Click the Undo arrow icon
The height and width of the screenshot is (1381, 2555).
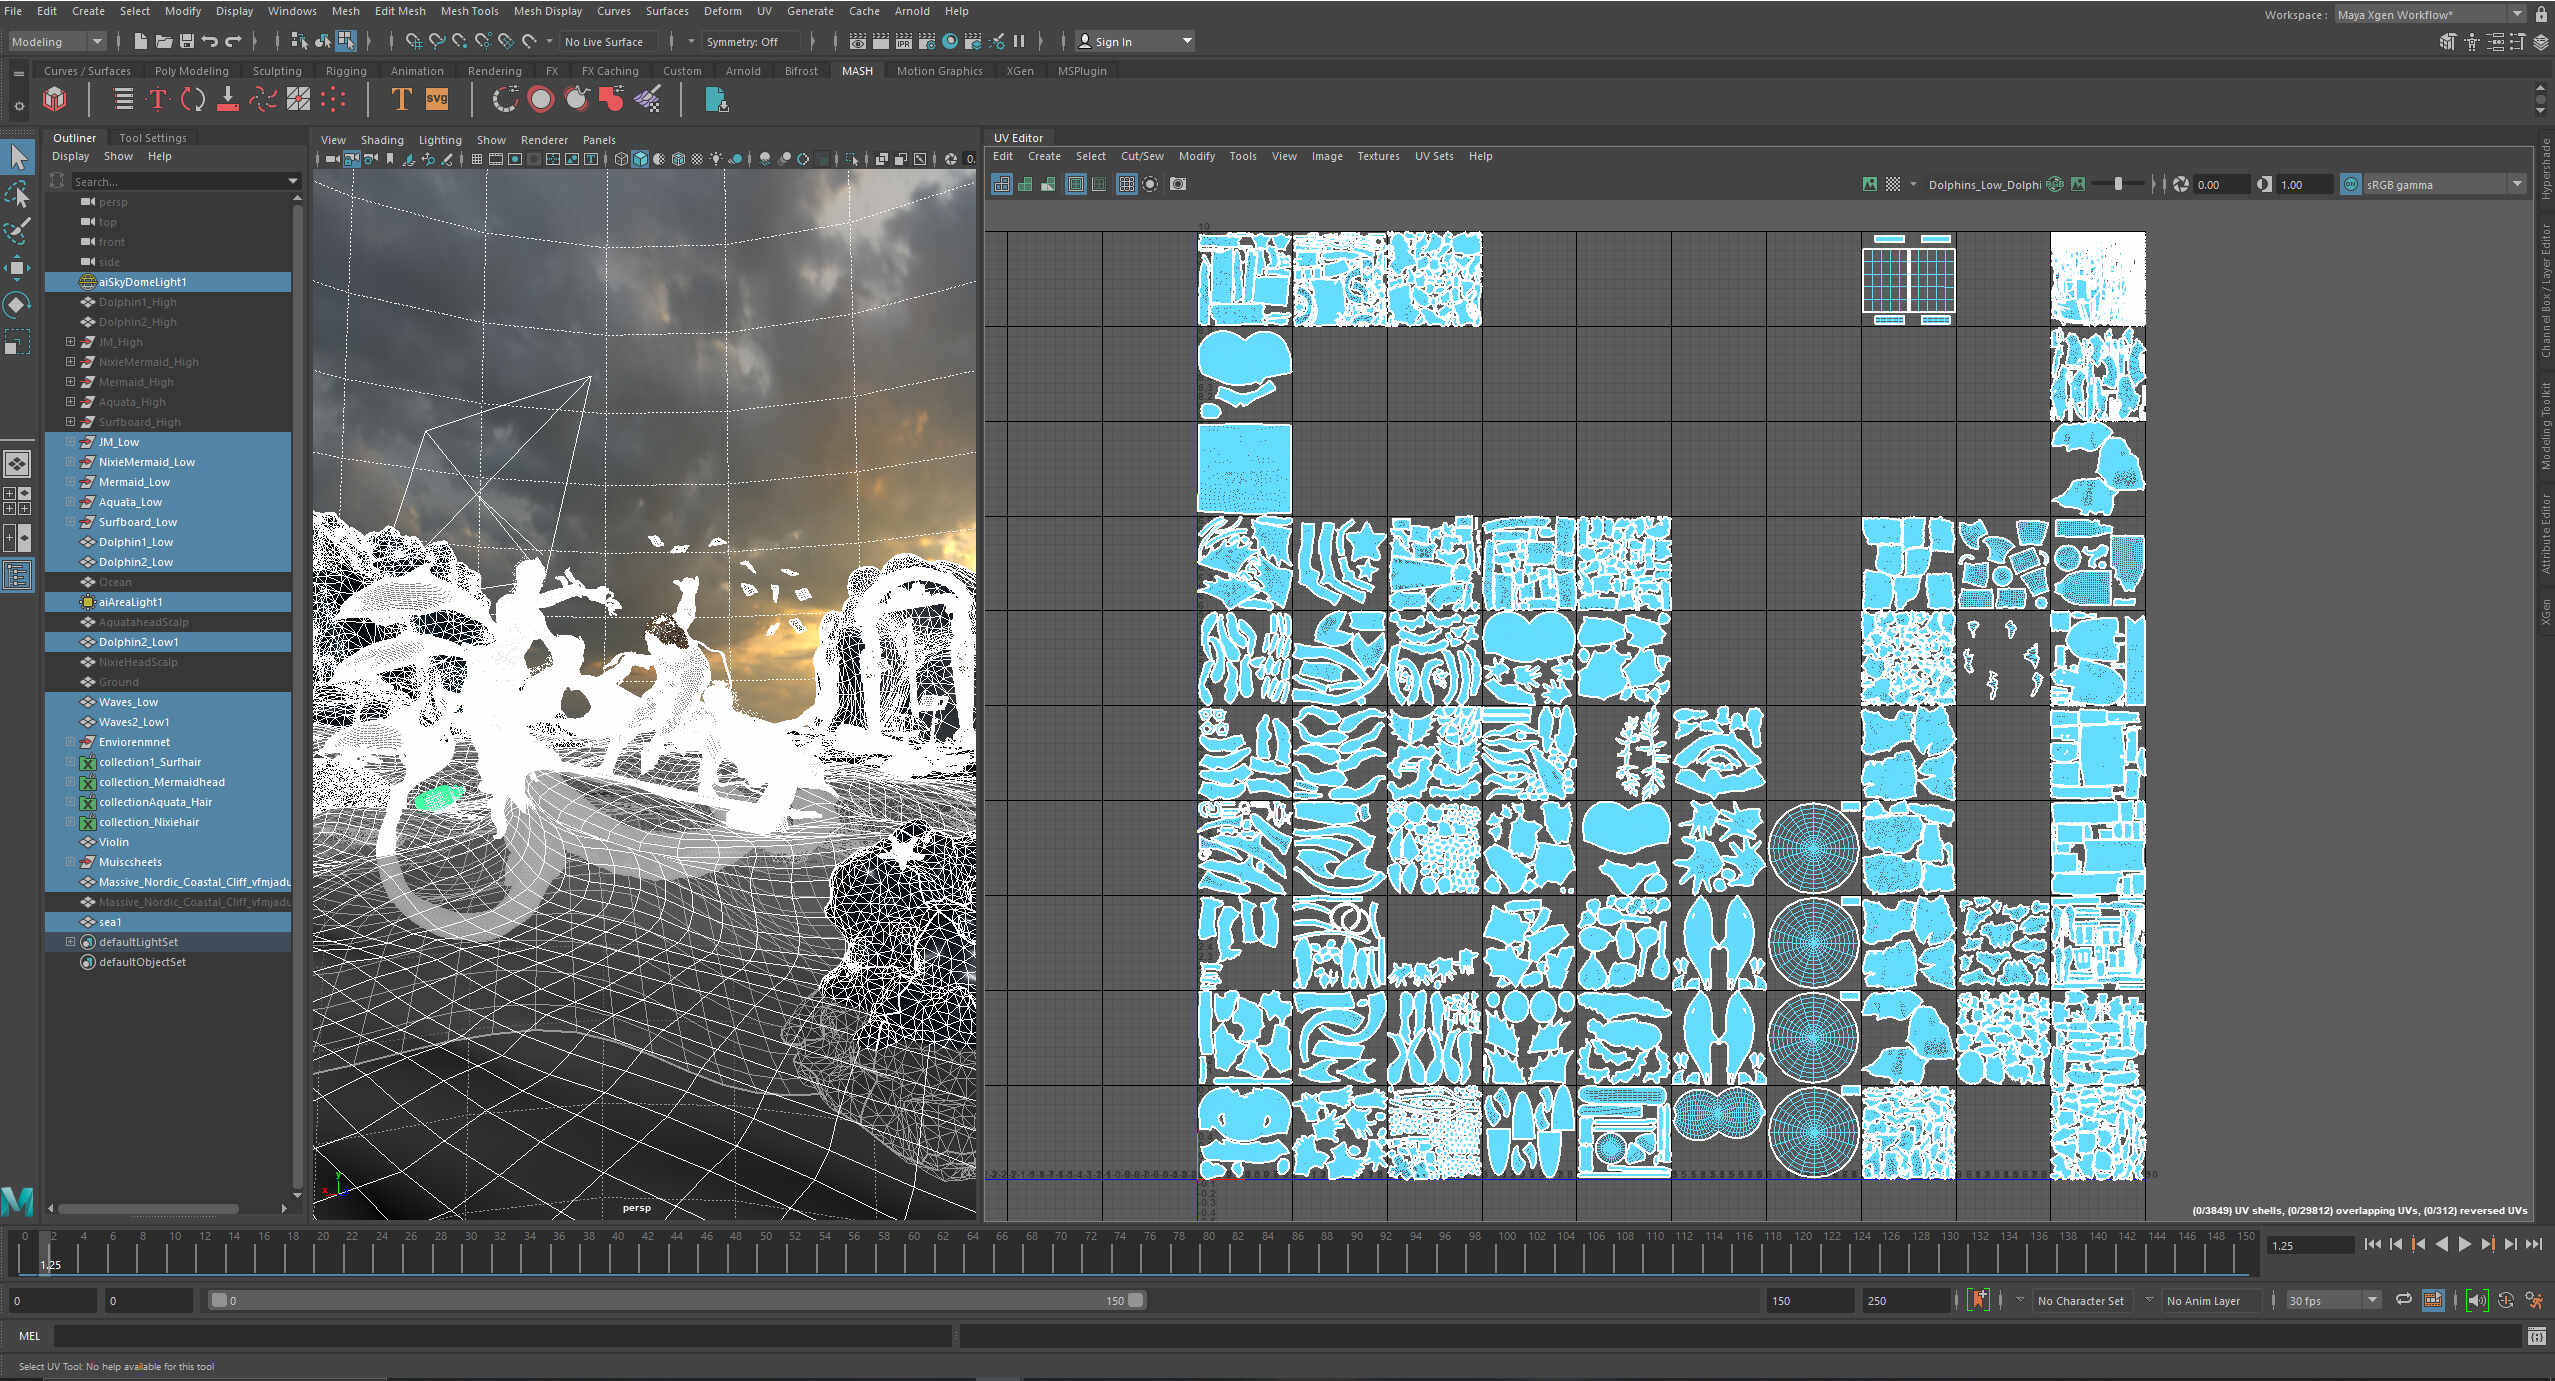coord(210,41)
